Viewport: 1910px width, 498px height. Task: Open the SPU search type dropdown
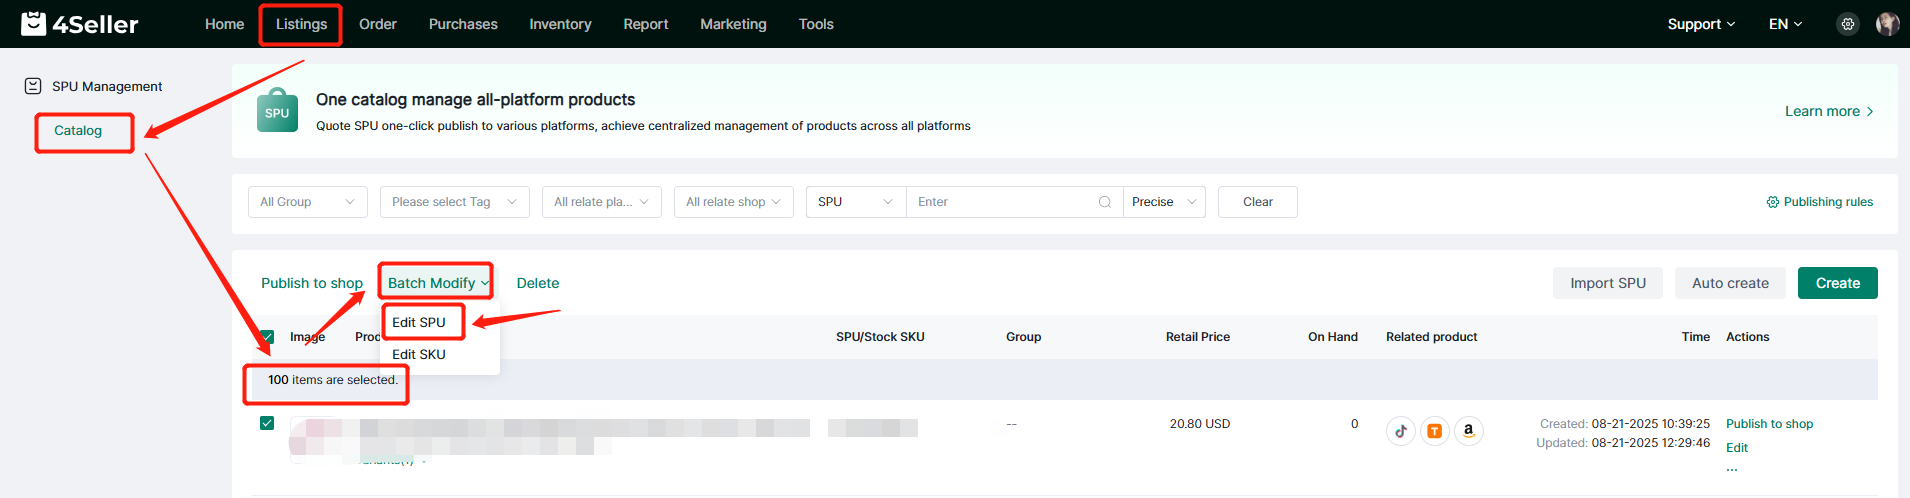tap(856, 202)
